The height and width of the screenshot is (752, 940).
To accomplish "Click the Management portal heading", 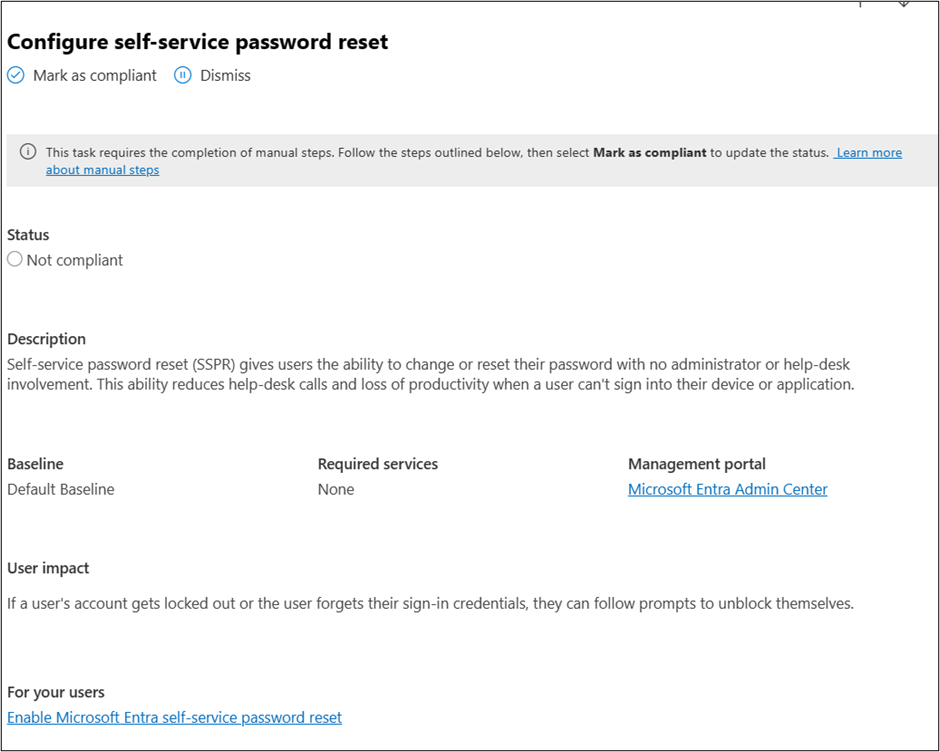I will [x=697, y=464].
